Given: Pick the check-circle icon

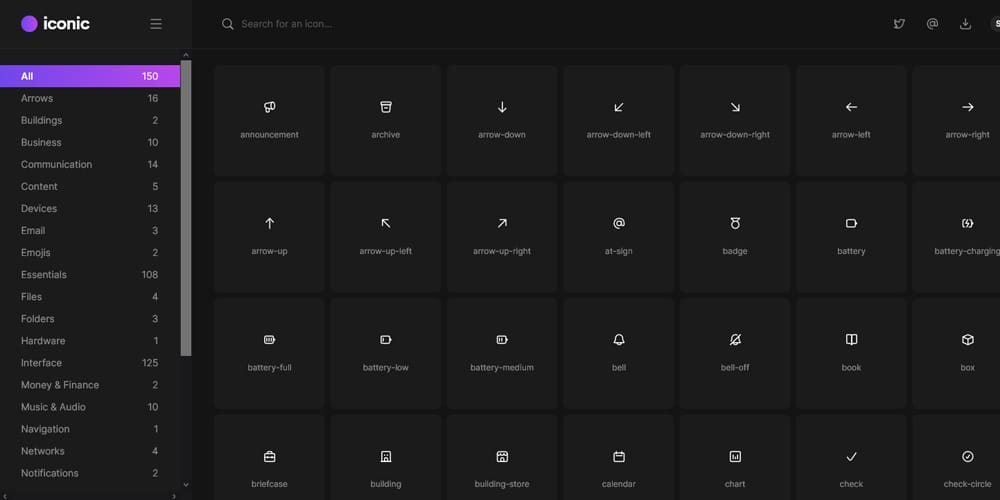Looking at the screenshot, I should (957, 458).
